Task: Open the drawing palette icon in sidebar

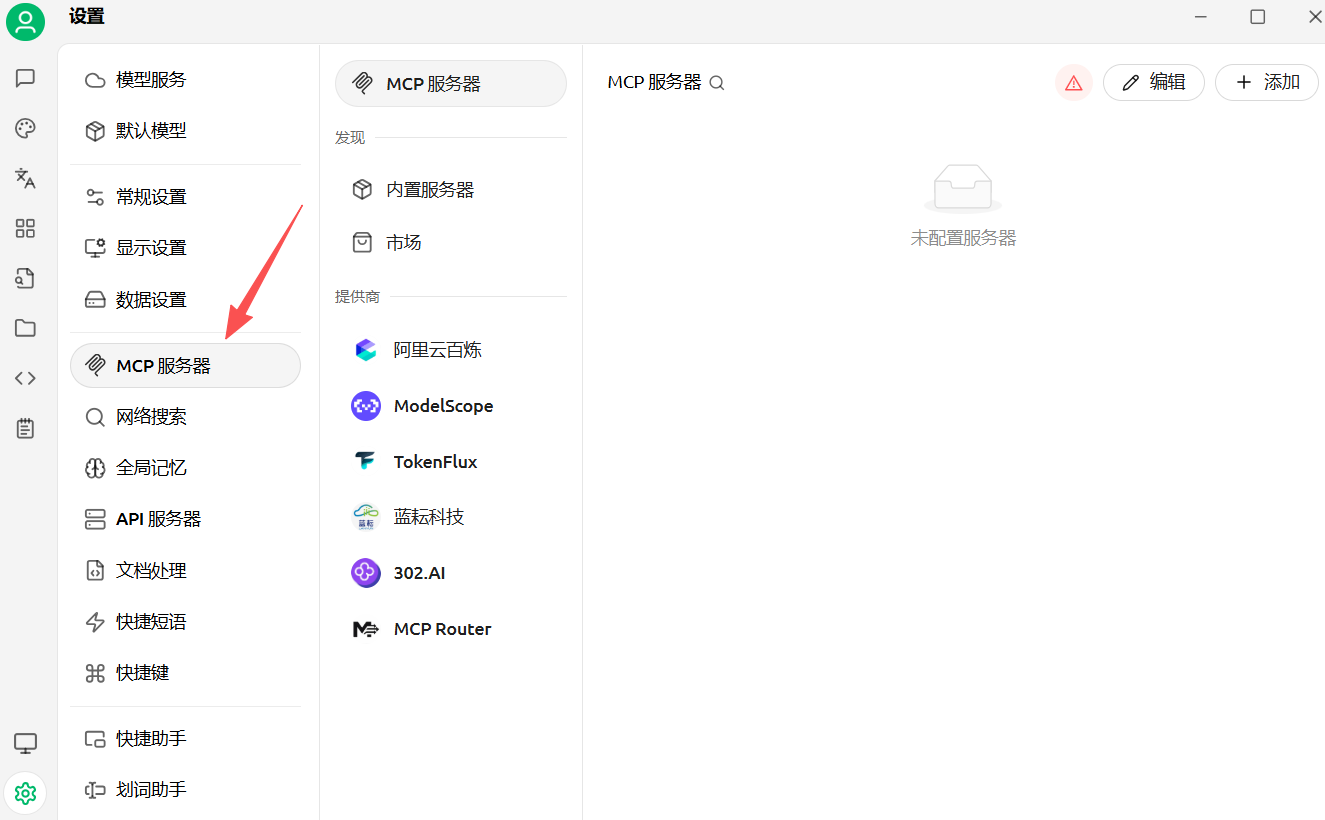Action: (25, 128)
